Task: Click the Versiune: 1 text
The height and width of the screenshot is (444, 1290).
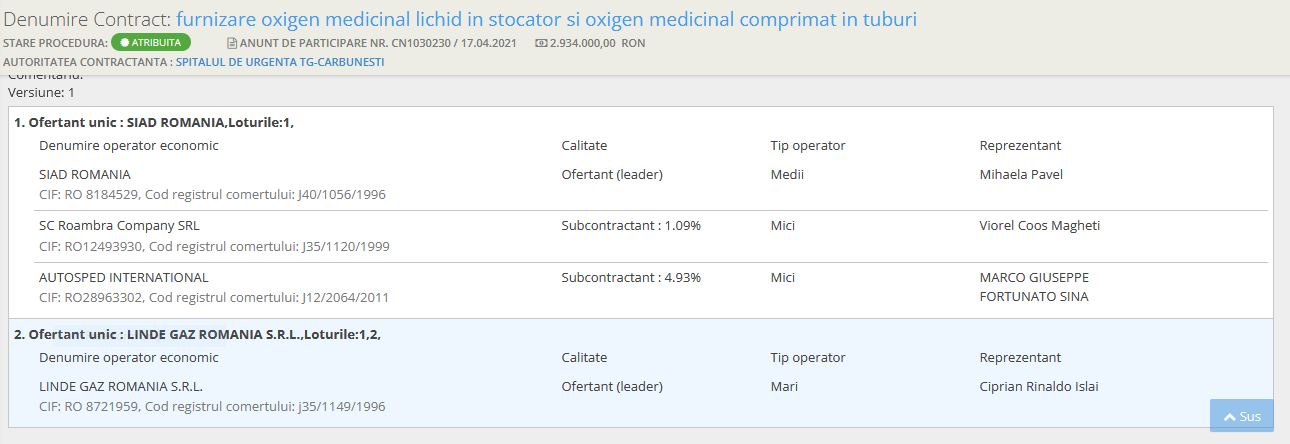Action: pos(41,92)
